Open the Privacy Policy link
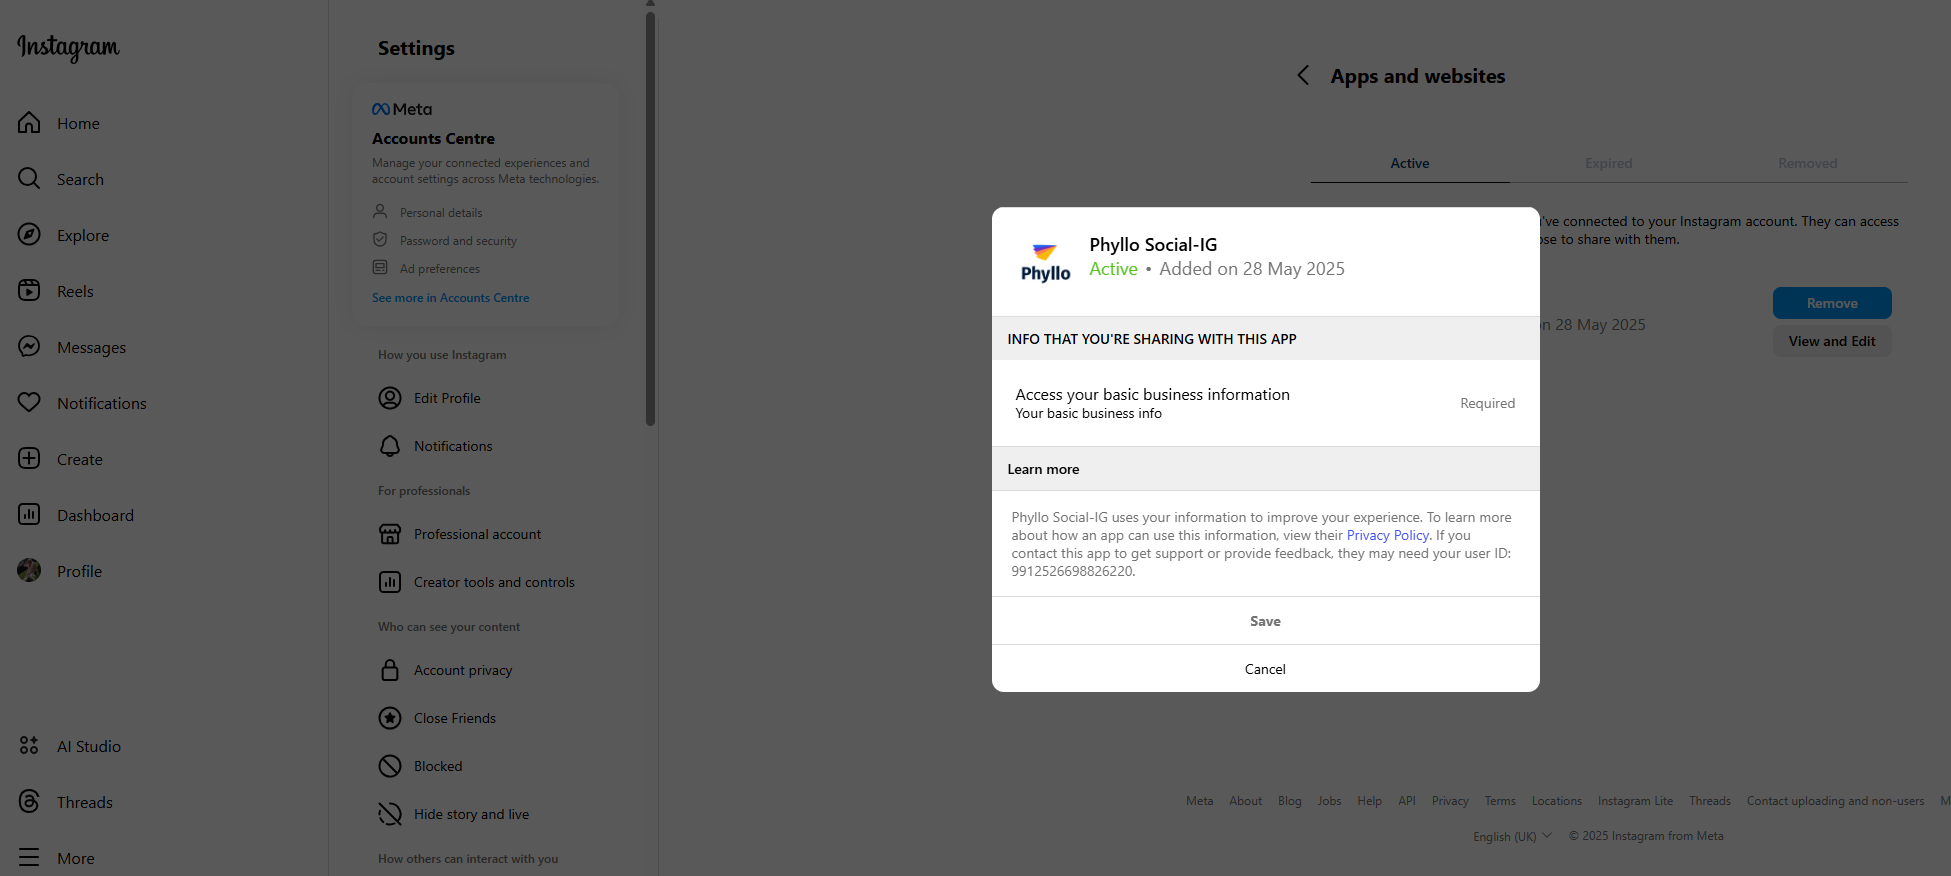The width and height of the screenshot is (1951, 876). pyautogui.click(x=1387, y=535)
